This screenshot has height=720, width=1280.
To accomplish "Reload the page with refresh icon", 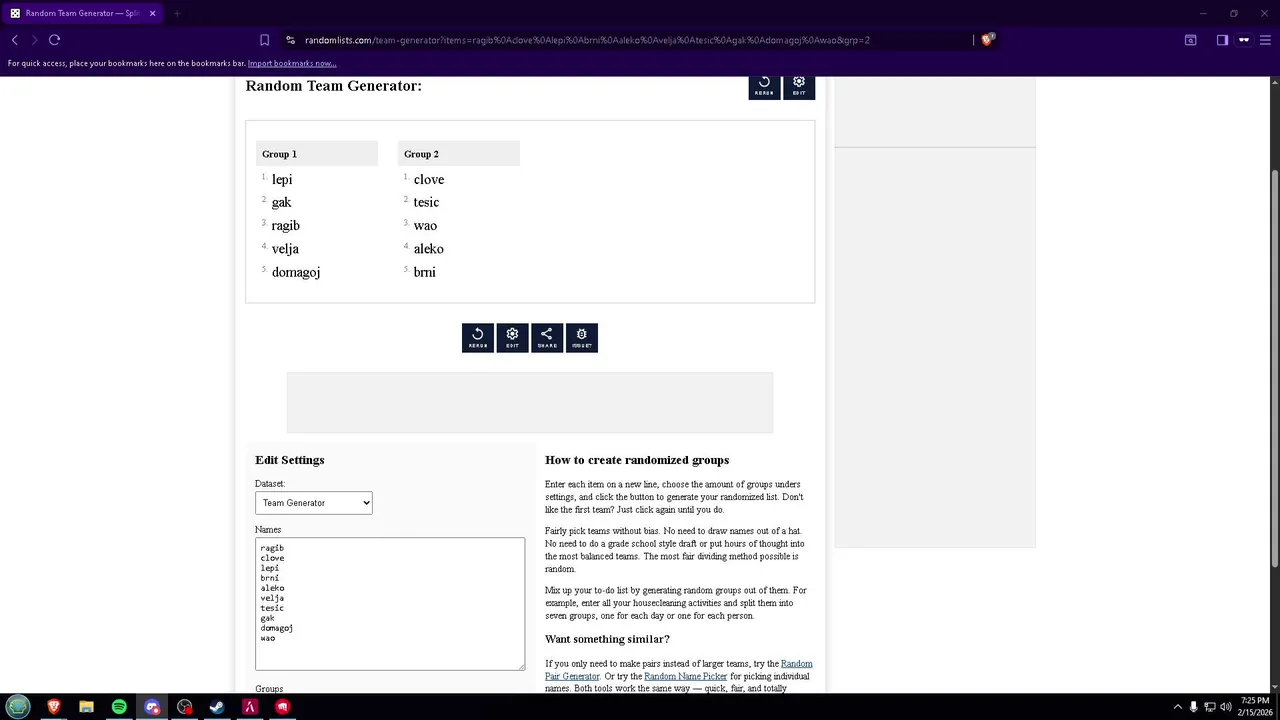I will coord(54,40).
